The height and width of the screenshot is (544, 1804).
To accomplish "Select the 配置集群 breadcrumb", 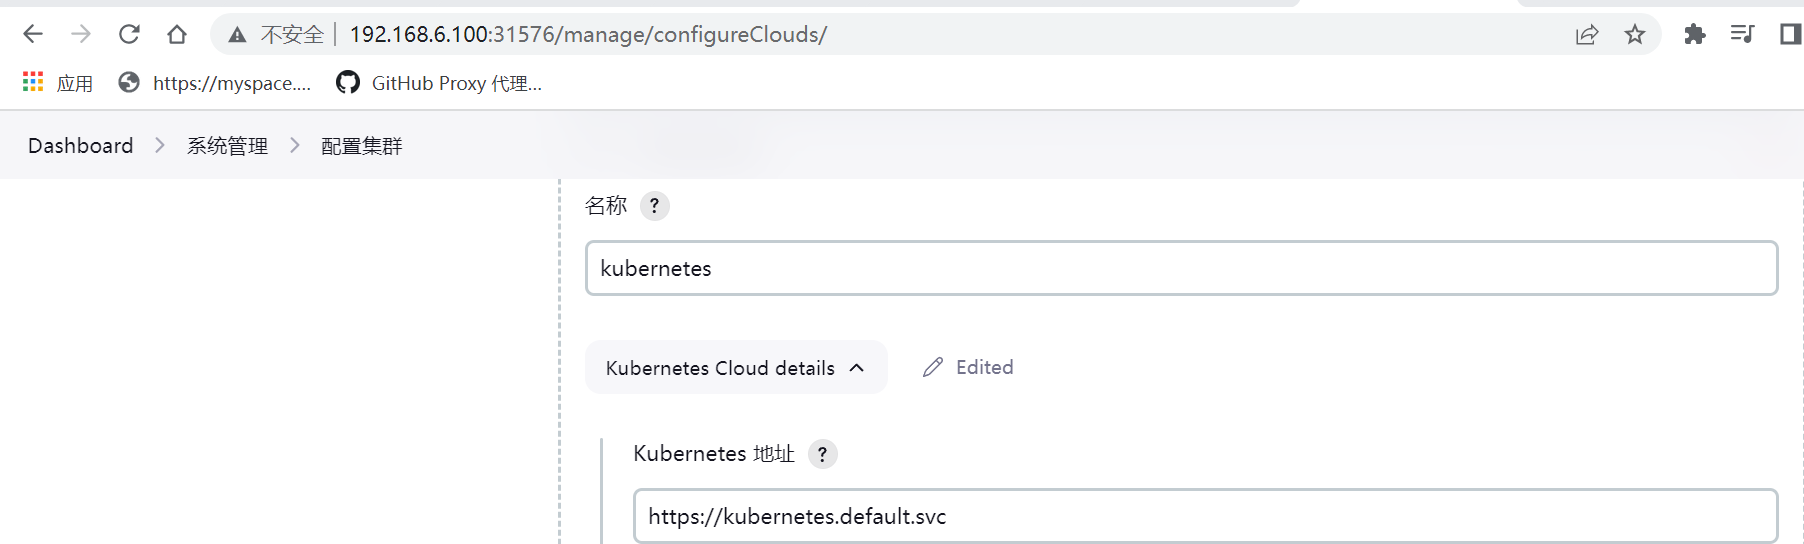I will (x=361, y=146).
